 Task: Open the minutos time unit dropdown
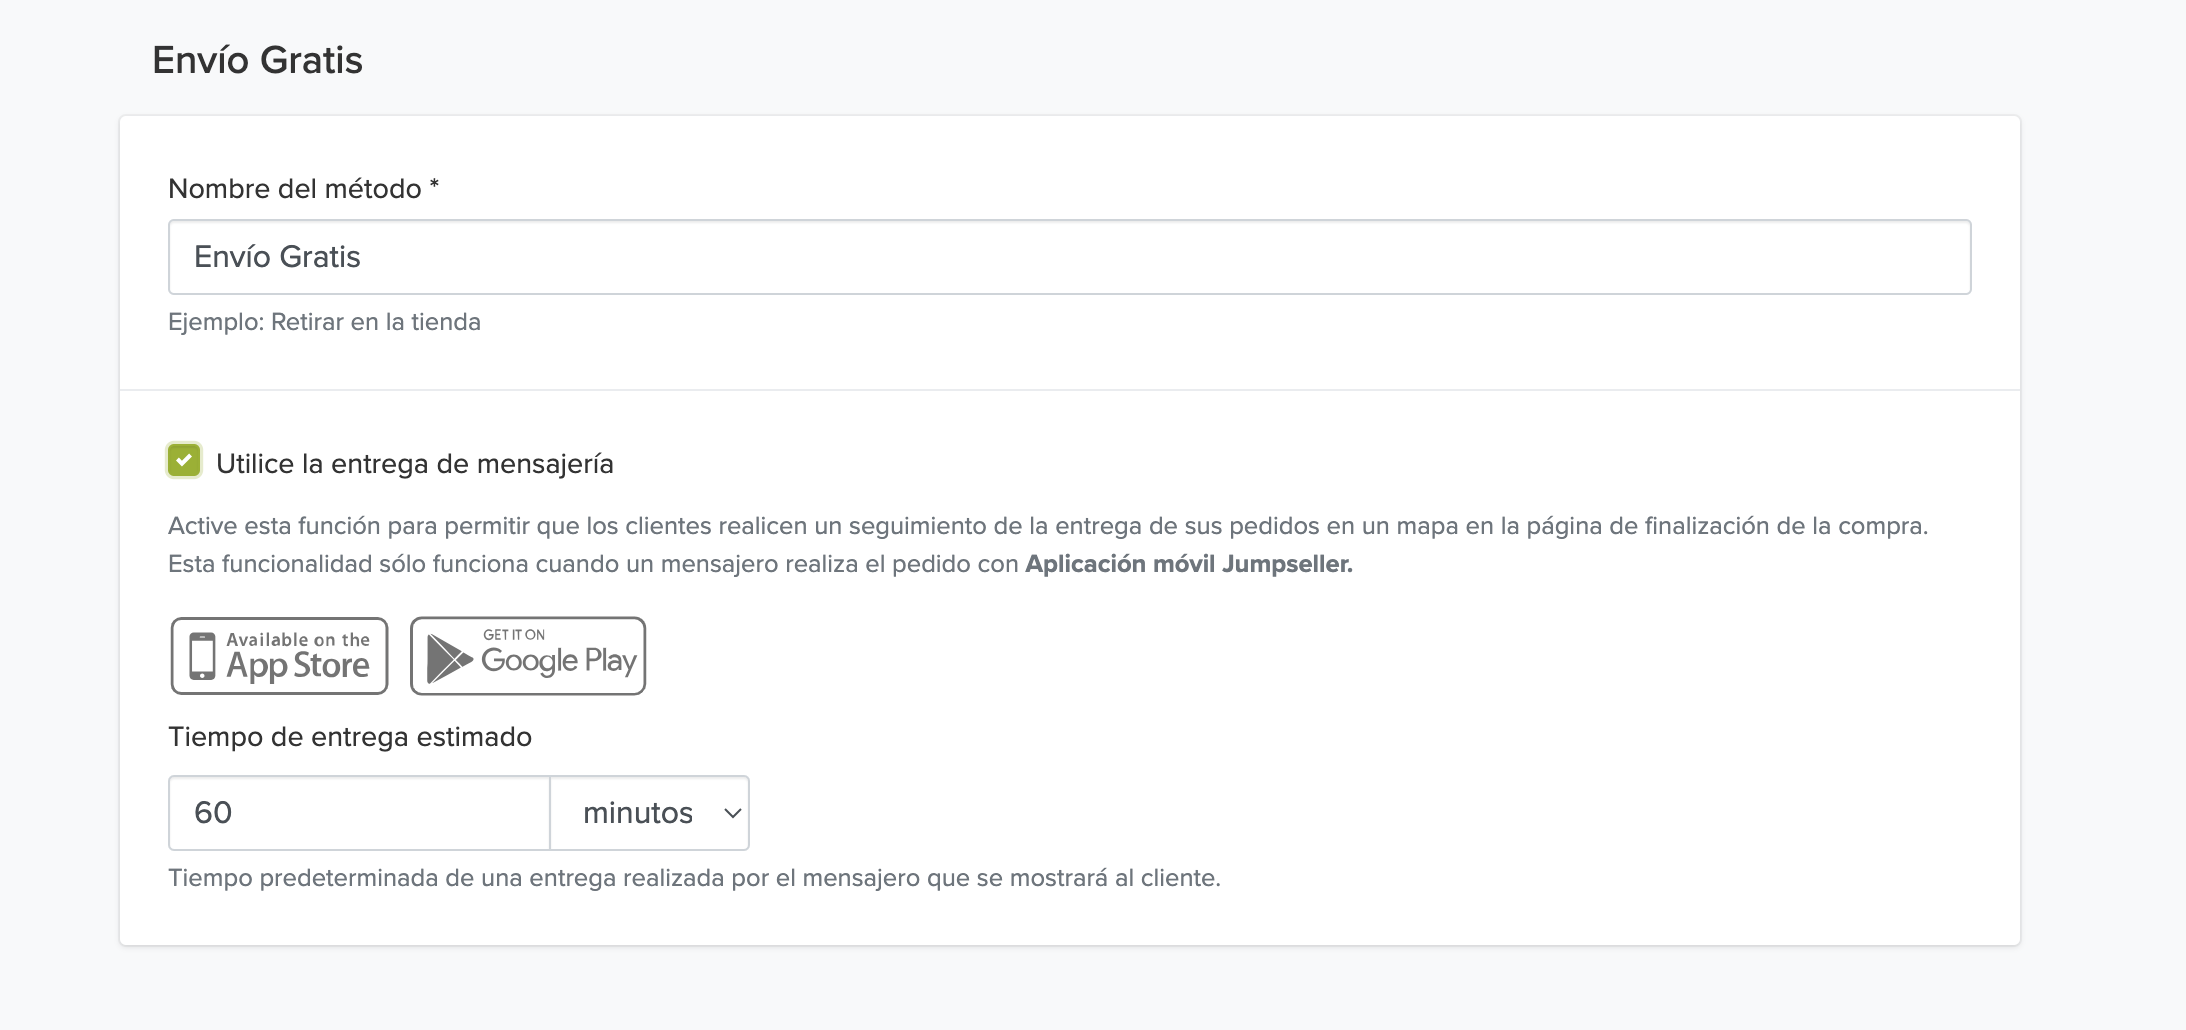(649, 813)
